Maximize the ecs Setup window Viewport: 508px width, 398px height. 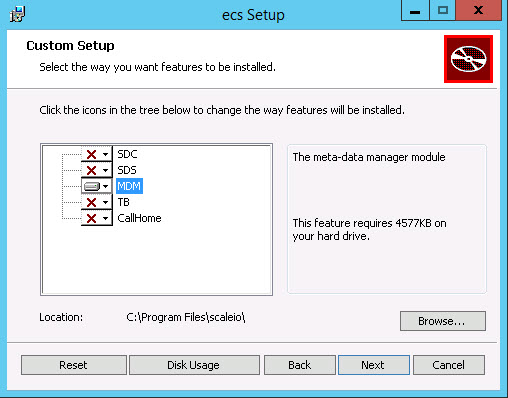(443, 11)
